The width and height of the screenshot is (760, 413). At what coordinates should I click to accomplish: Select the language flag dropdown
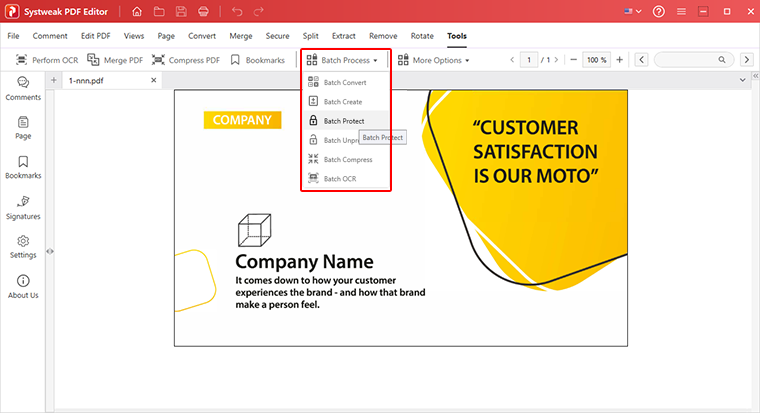point(633,11)
